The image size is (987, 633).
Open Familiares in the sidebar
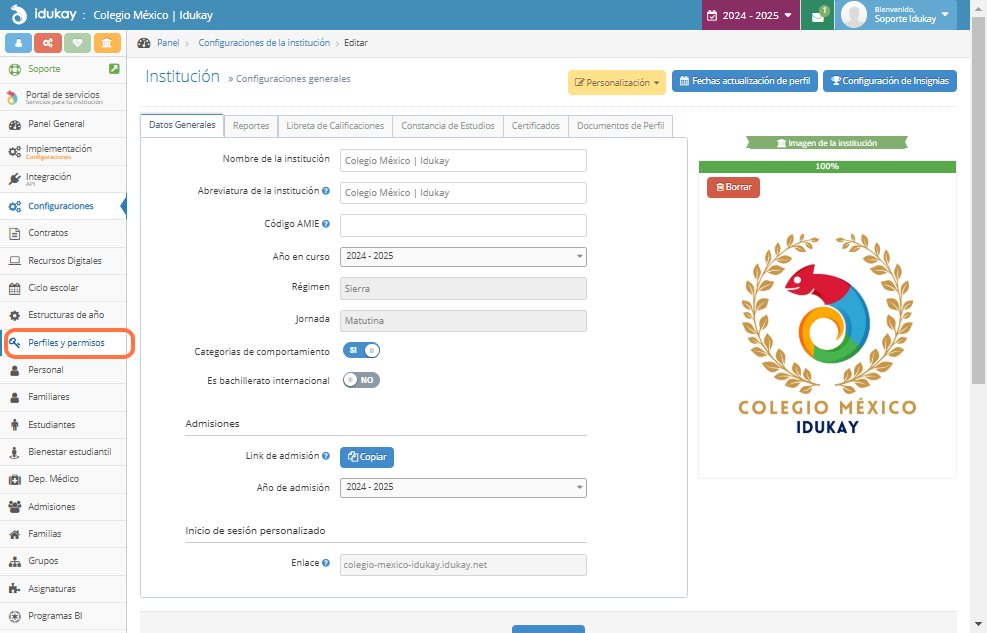coord(63,397)
